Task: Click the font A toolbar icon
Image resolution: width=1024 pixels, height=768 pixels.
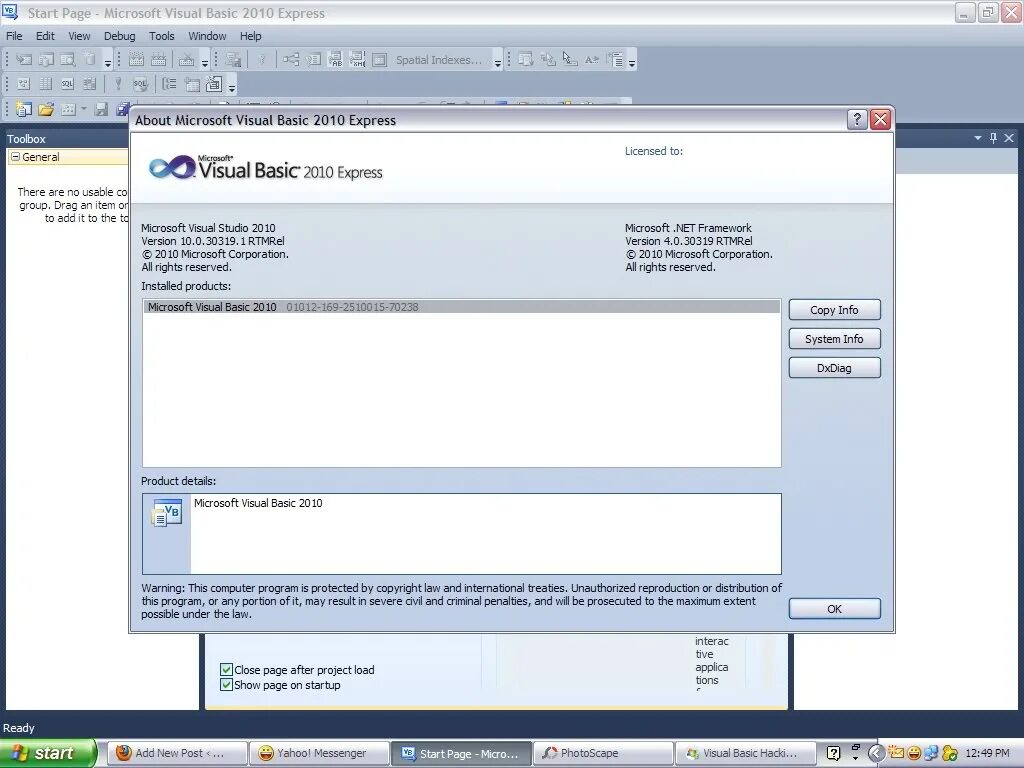Action: click(x=592, y=60)
